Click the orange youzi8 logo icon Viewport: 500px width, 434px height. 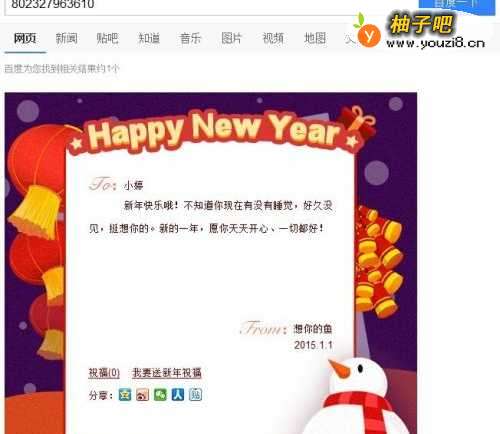tap(368, 33)
